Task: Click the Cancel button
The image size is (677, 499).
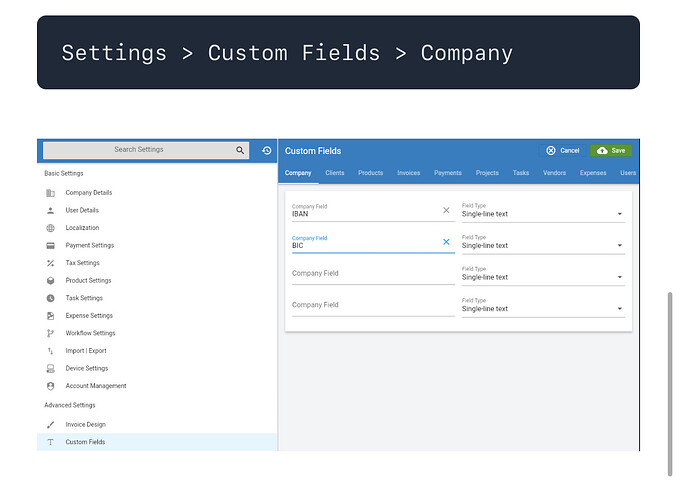Action: pyautogui.click(x=562, y=151)
